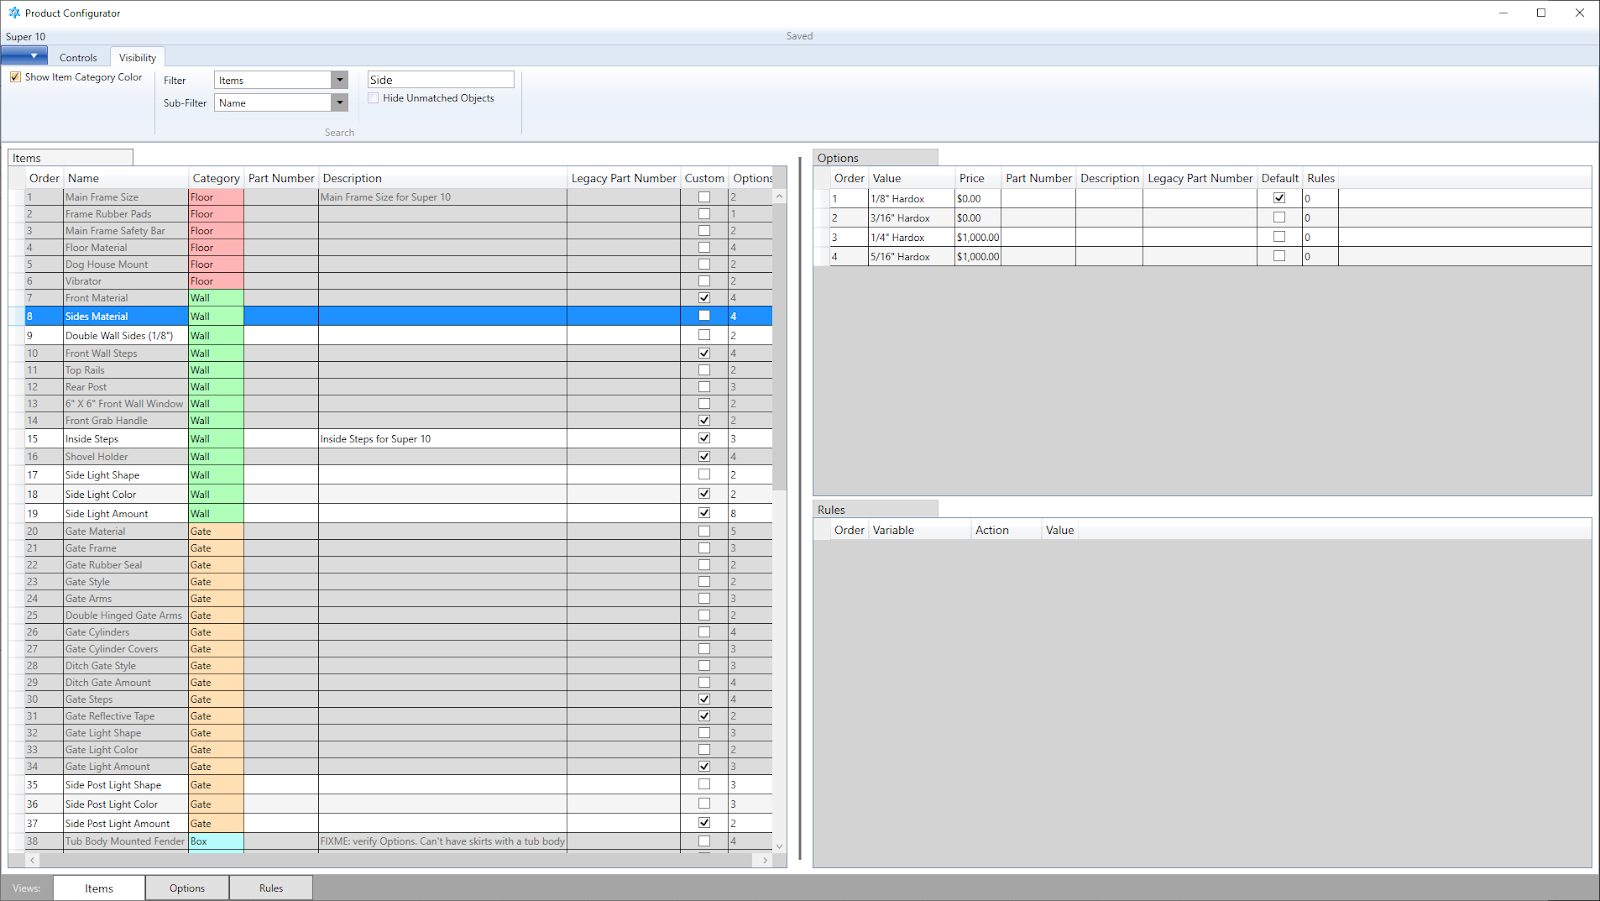Screen dimensions: 1600x901
Task: Click the Items list scroll-up arrow
Action: pos(779,197)
